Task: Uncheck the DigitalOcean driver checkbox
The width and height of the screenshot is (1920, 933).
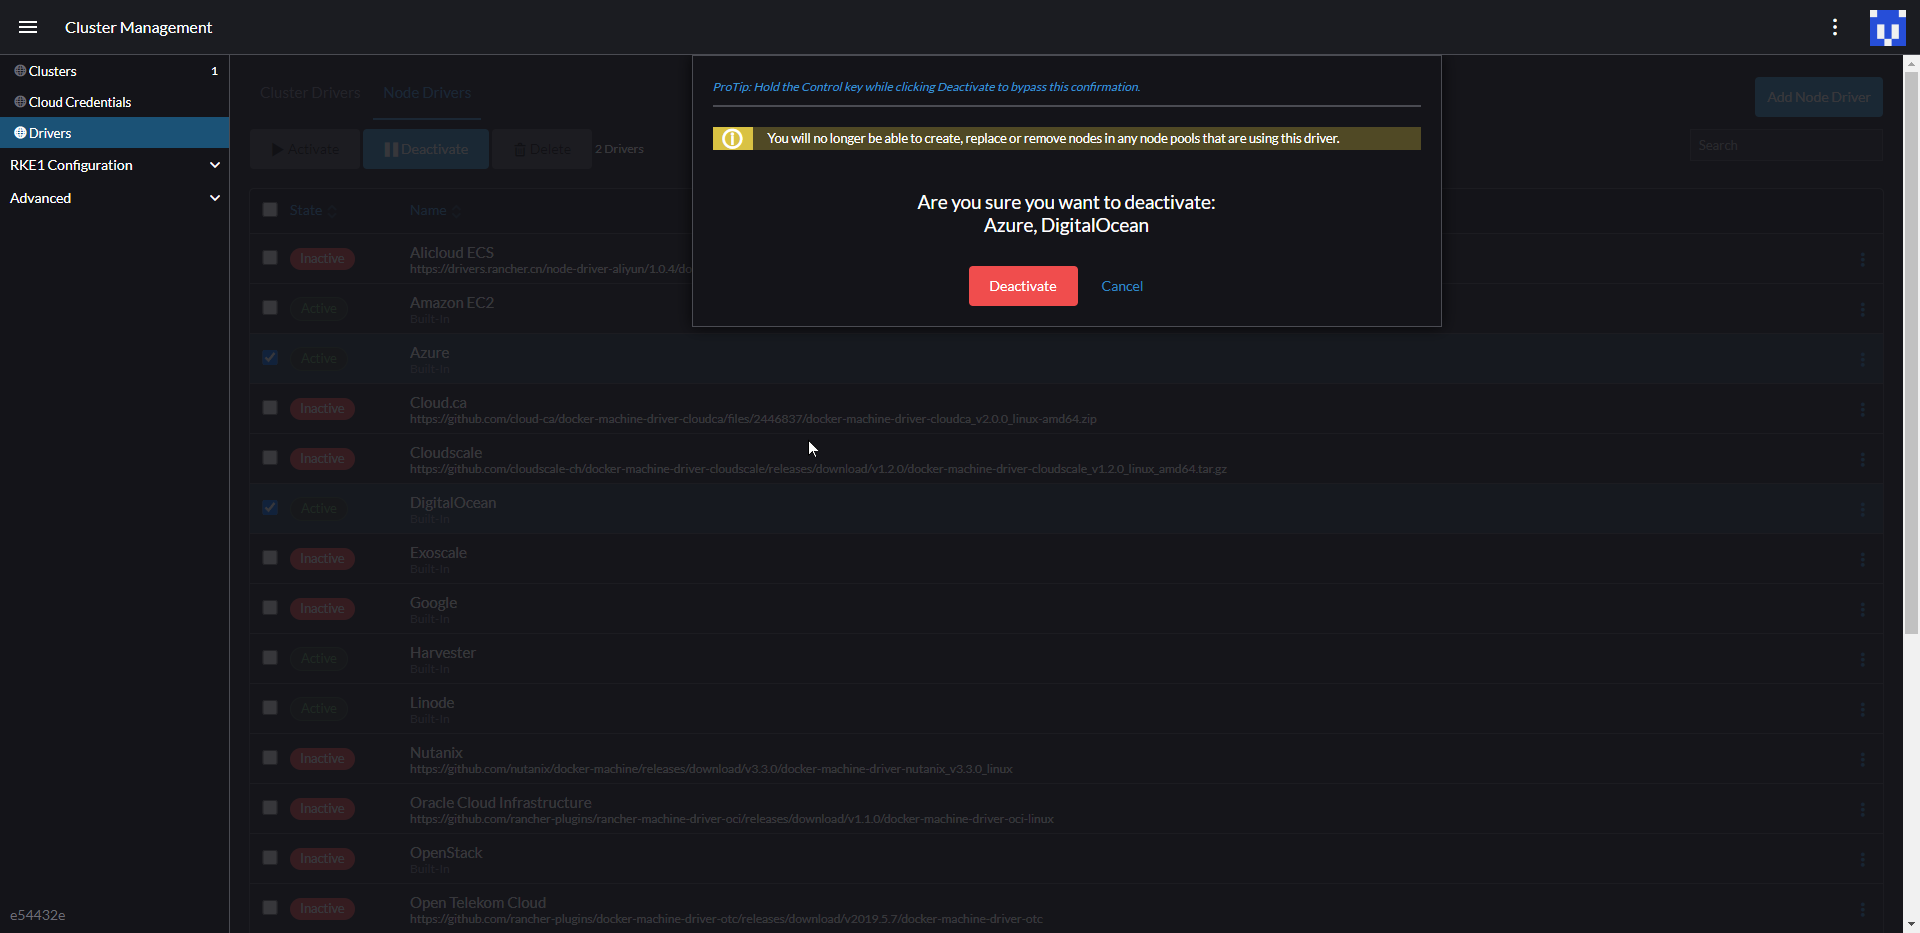Action: (269, 507)
